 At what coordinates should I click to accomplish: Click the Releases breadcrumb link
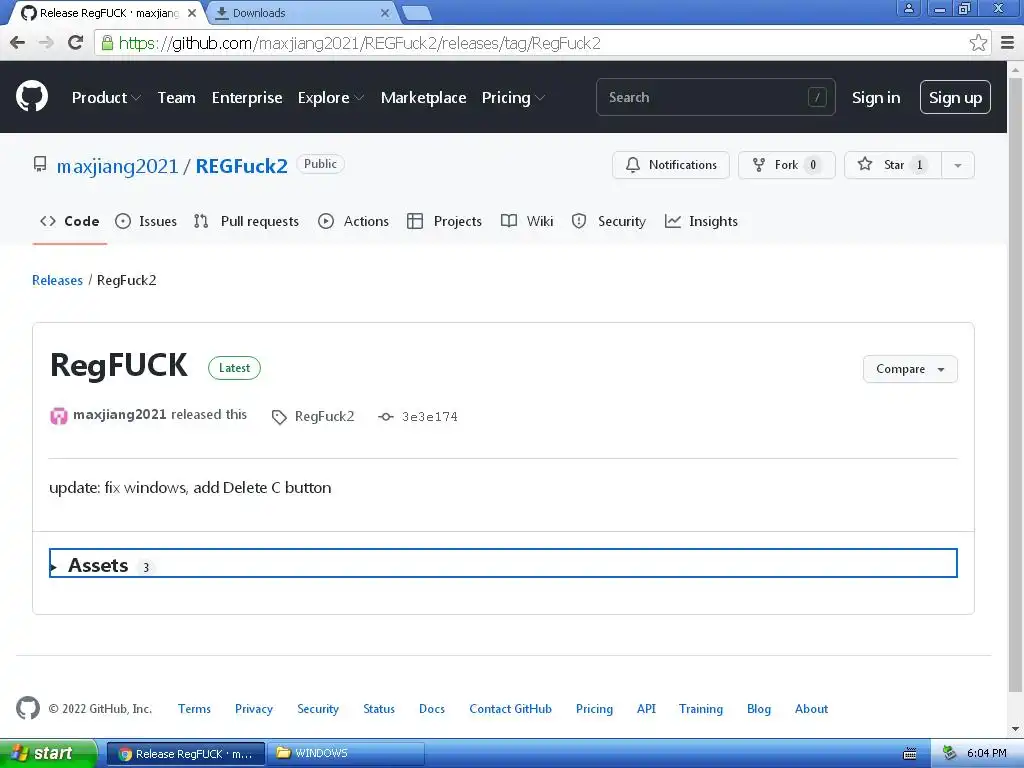click(57, 280)
